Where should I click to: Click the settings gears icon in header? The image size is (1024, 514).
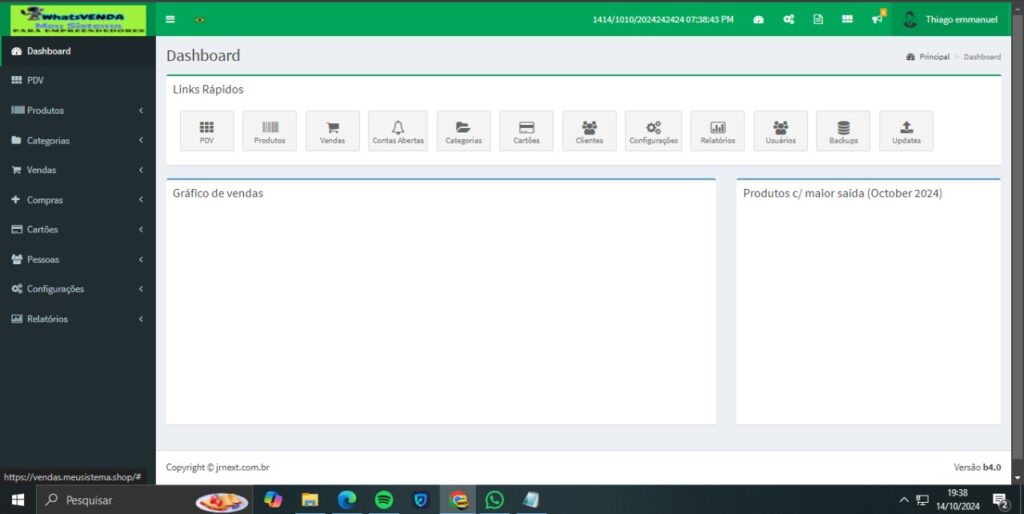coord(789,20)
